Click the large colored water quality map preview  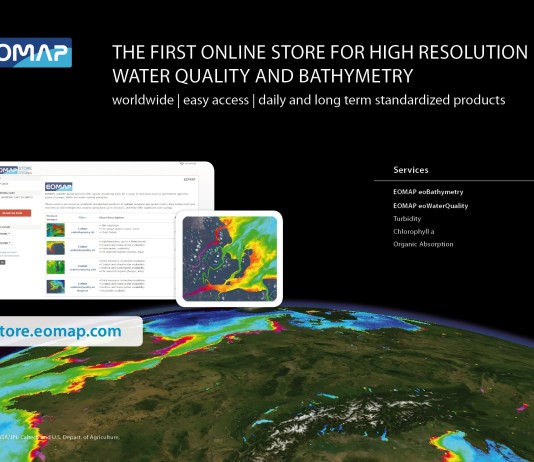(230, 259)
